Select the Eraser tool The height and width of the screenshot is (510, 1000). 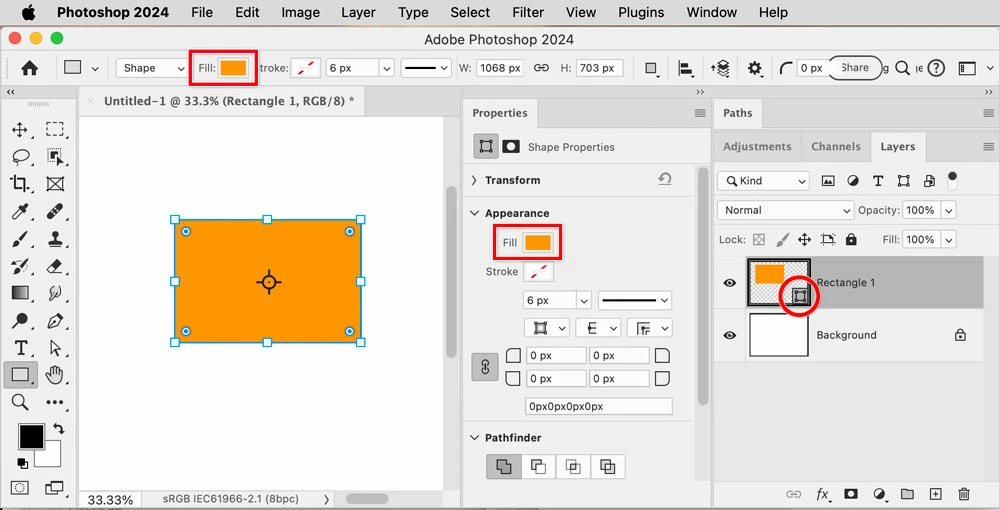[x=55, y=266]
